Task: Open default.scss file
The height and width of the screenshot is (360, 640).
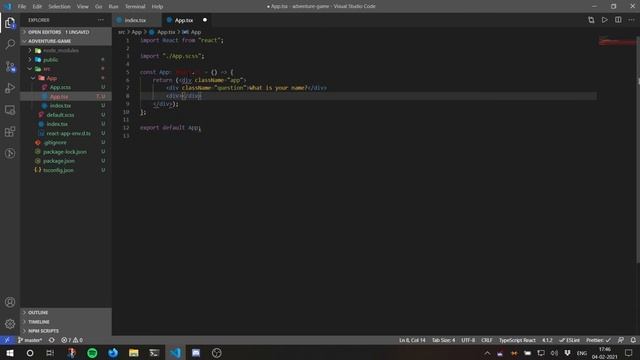Action: click(x=60, y=115)
